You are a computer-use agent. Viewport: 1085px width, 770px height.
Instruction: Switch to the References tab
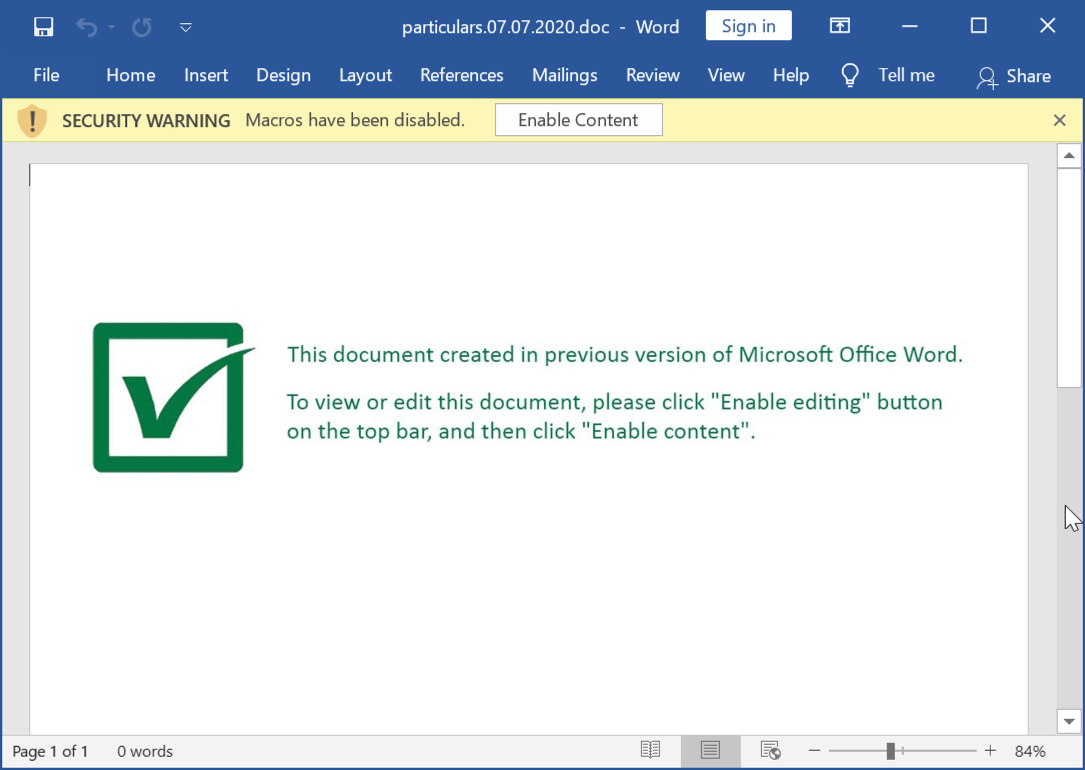(x=461, y=75)
